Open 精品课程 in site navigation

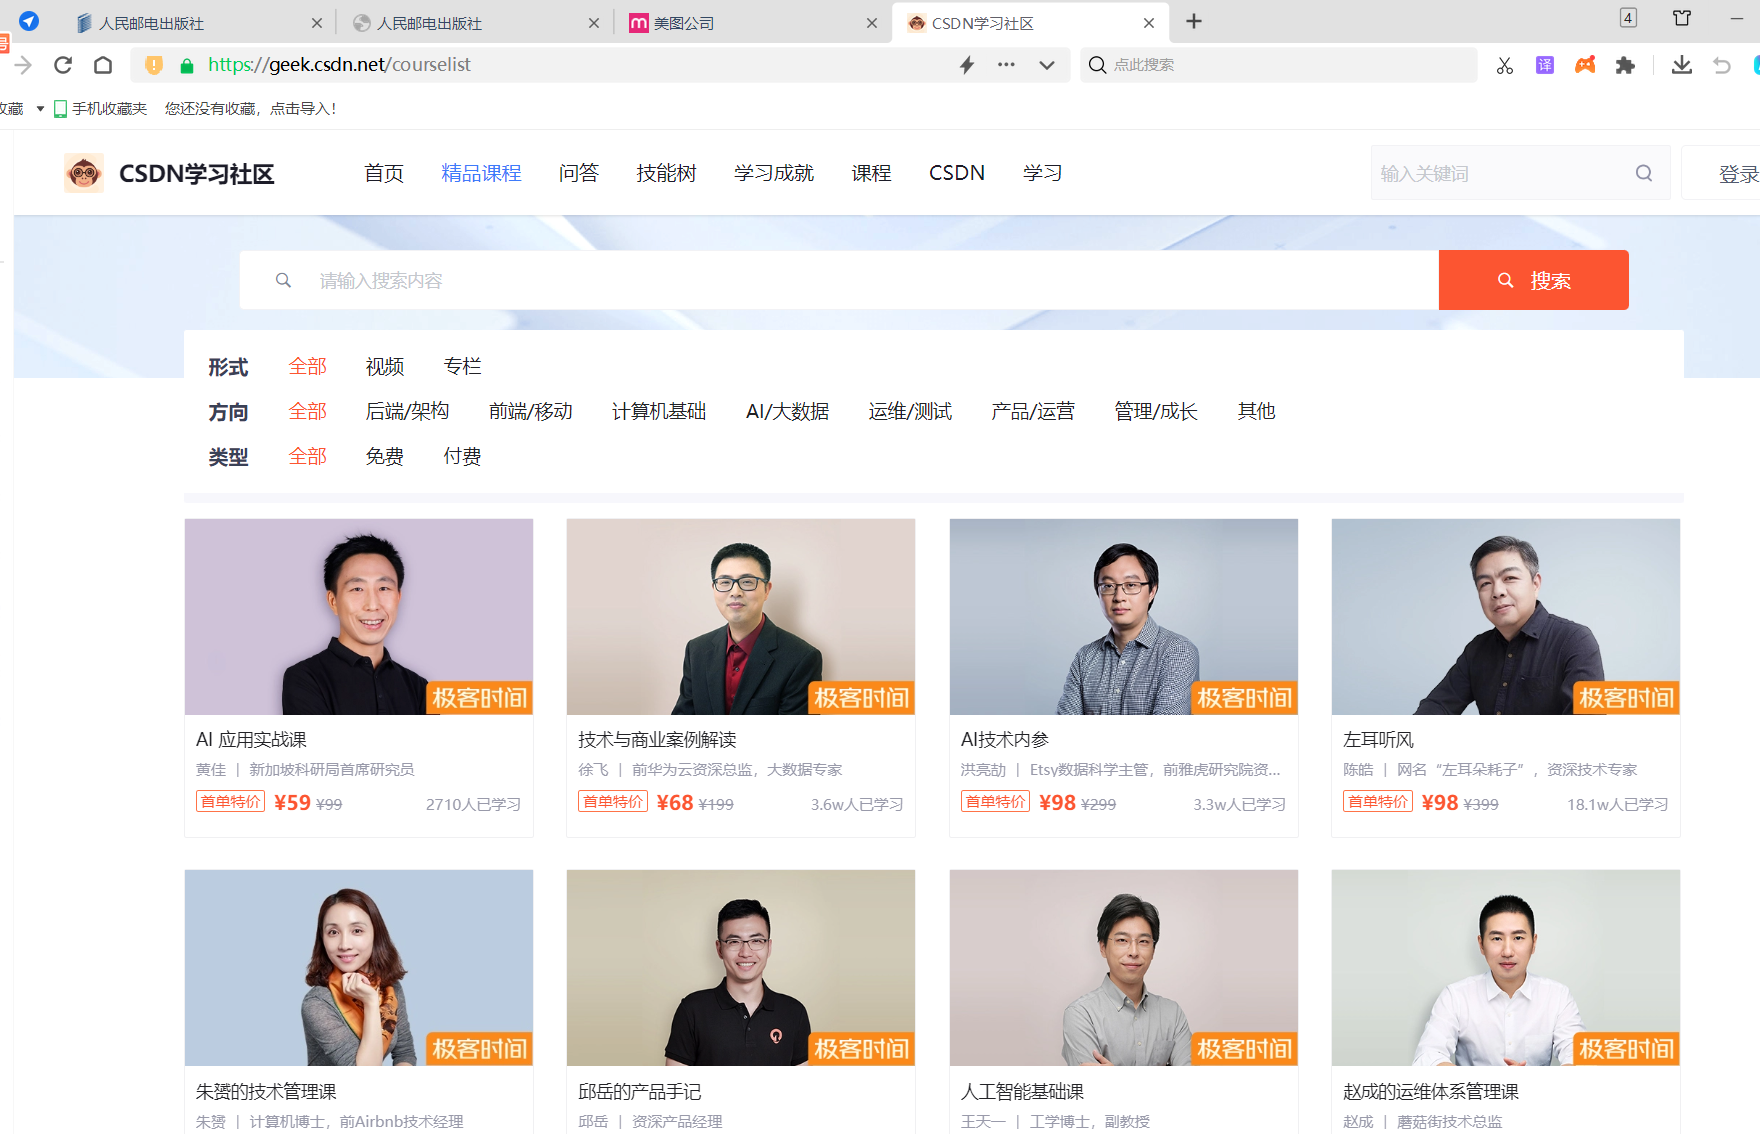coord(481,173)
